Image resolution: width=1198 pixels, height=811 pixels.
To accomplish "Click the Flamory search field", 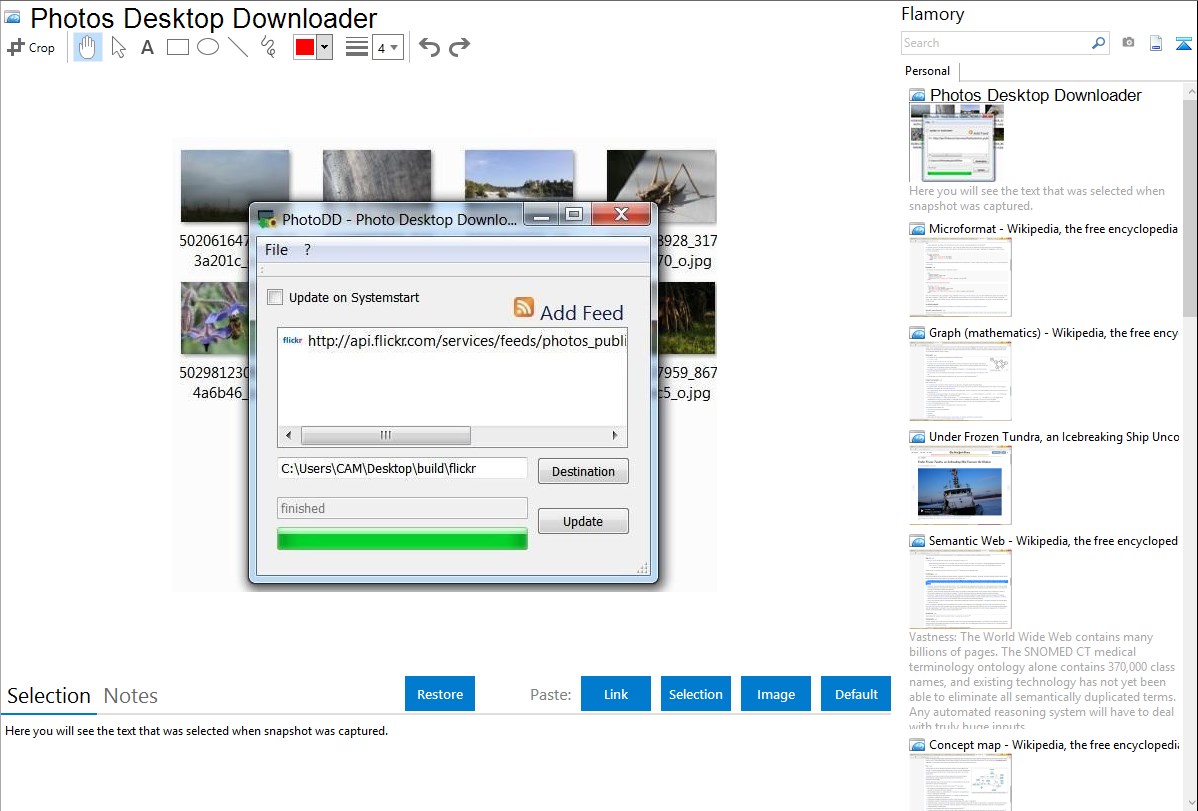I will 996,43.
